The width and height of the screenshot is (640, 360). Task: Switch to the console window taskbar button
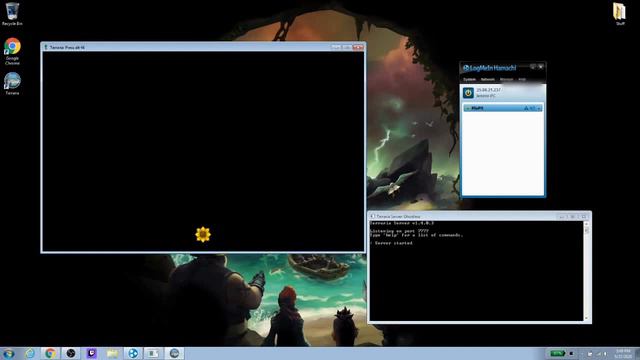click(153, 353)
